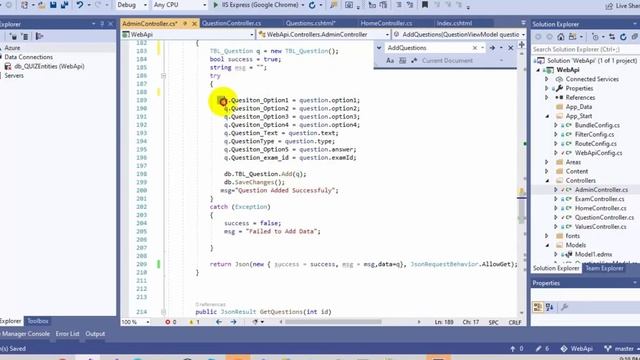
Task: Navigate backward arrow in editor bottom bar
Action: 219,322
